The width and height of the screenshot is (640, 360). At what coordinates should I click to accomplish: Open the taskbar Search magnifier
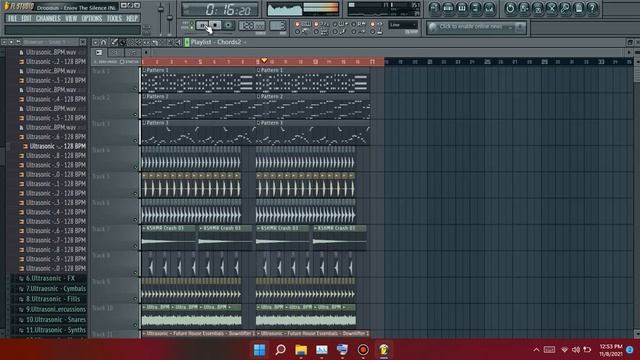click(280, 350)
